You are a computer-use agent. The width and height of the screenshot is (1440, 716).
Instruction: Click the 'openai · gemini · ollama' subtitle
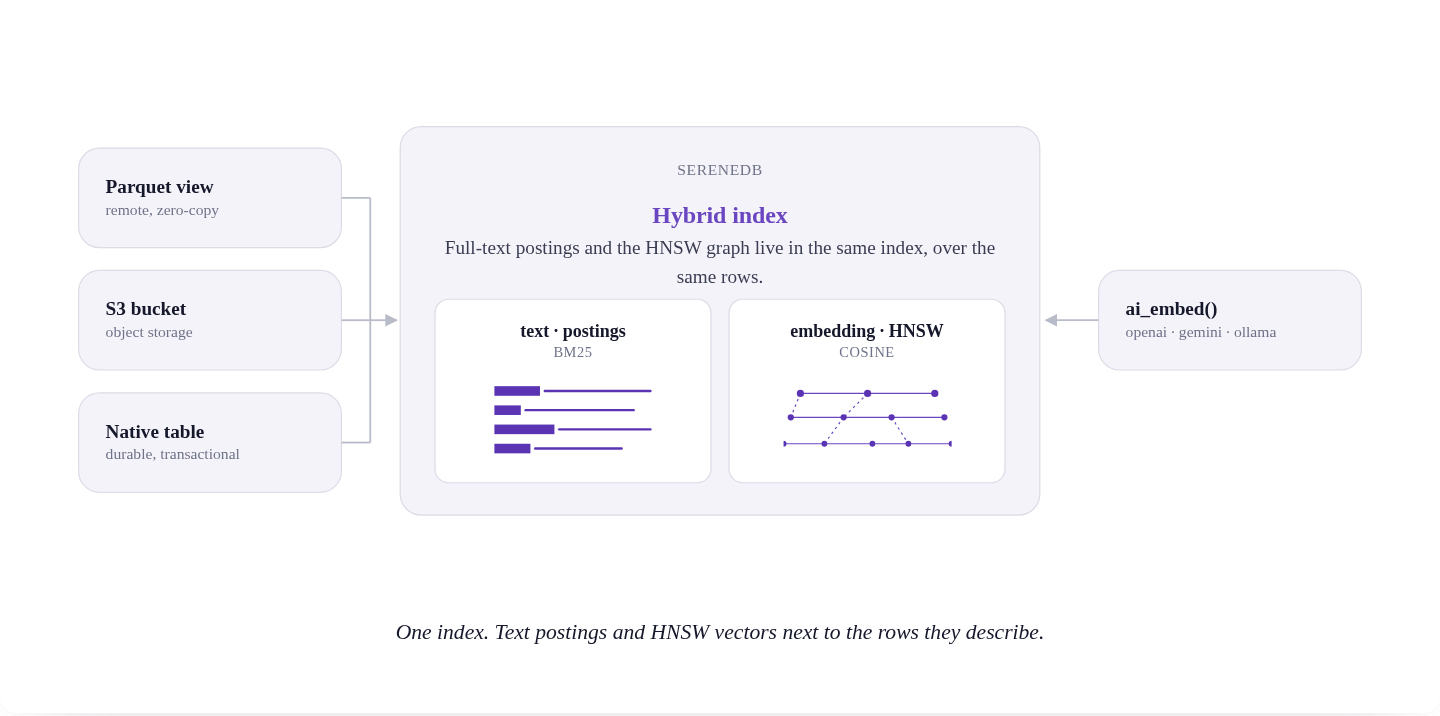1201,332
